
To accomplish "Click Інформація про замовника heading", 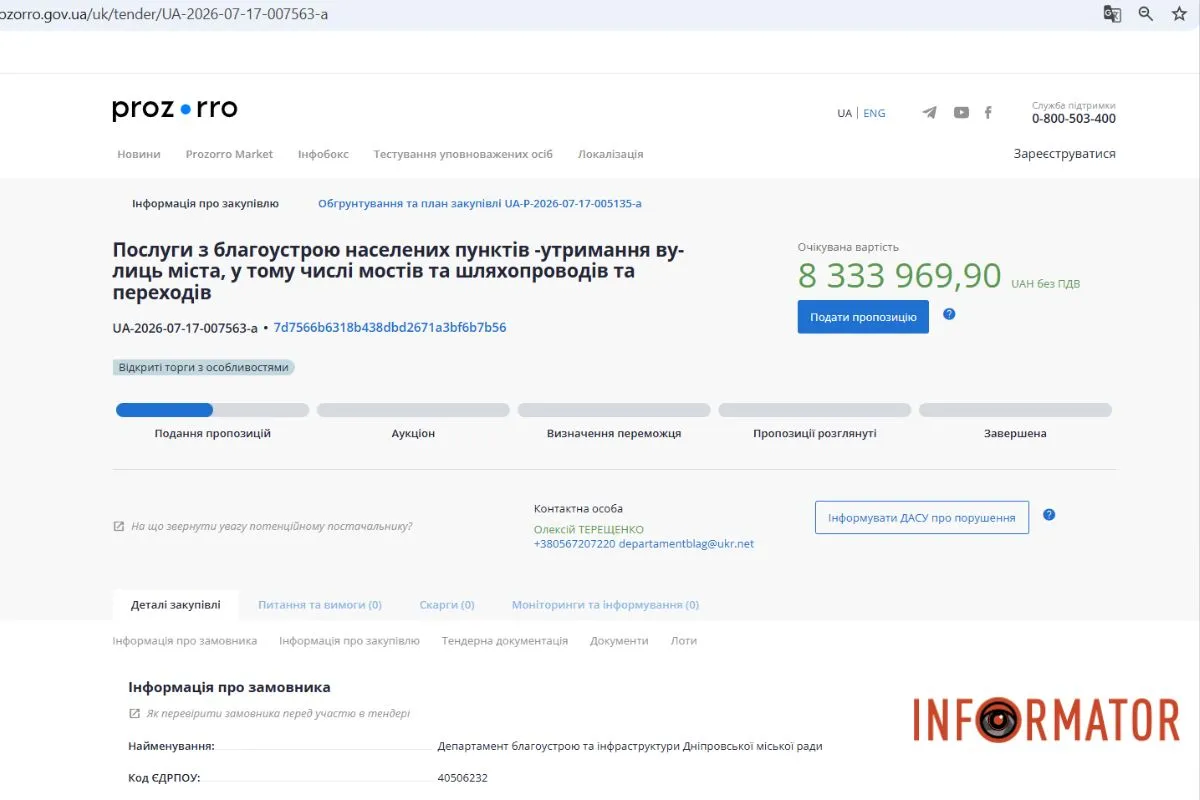I will tap(230, 687).
